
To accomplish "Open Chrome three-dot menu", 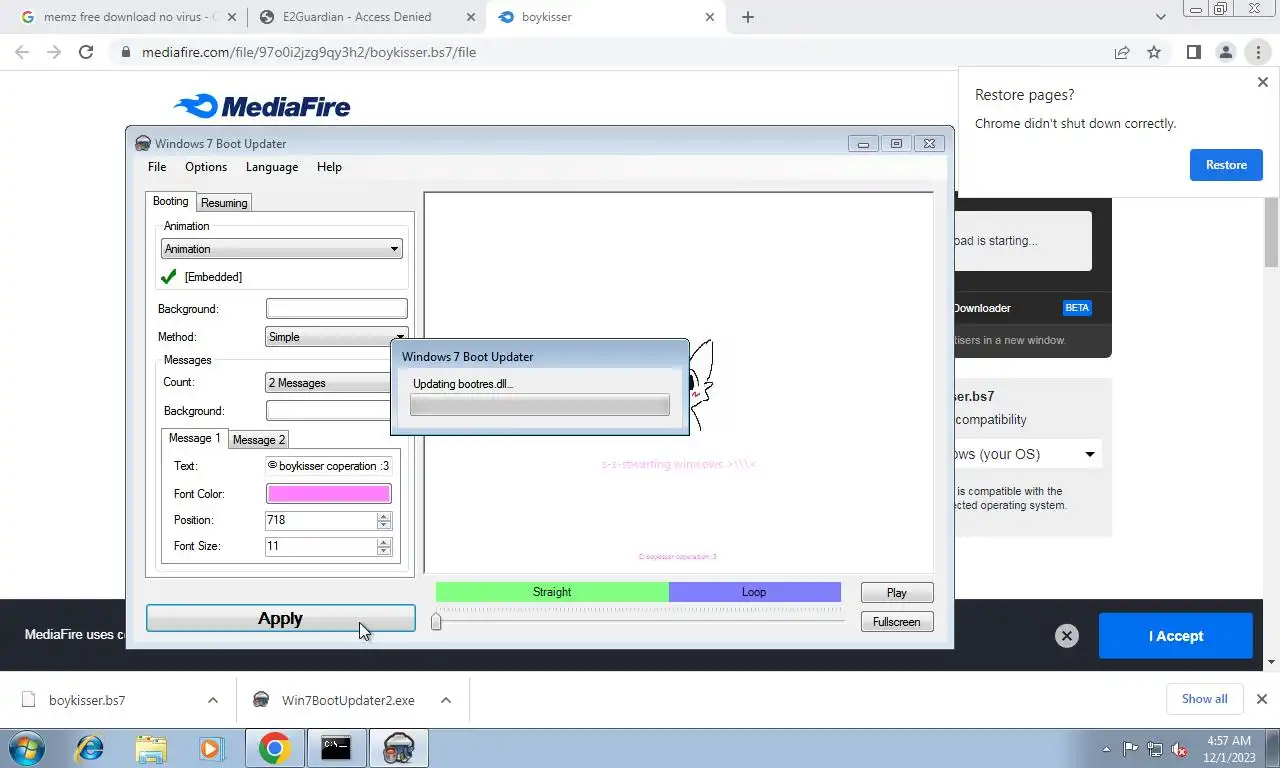I will [1258, 52].
